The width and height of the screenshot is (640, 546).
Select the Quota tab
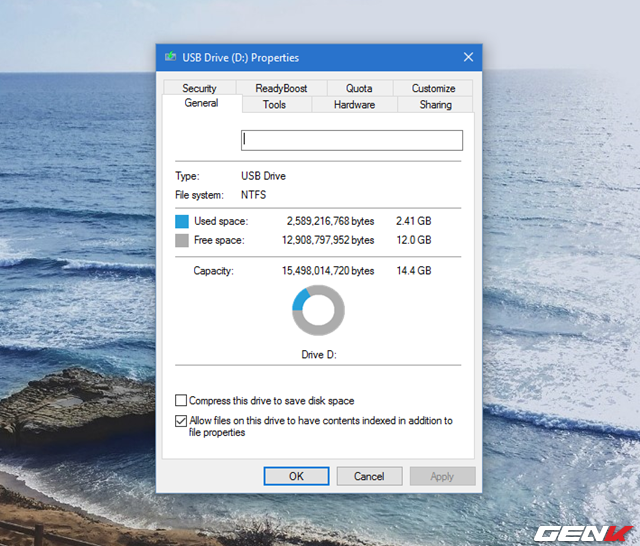[x=358, y=88]
